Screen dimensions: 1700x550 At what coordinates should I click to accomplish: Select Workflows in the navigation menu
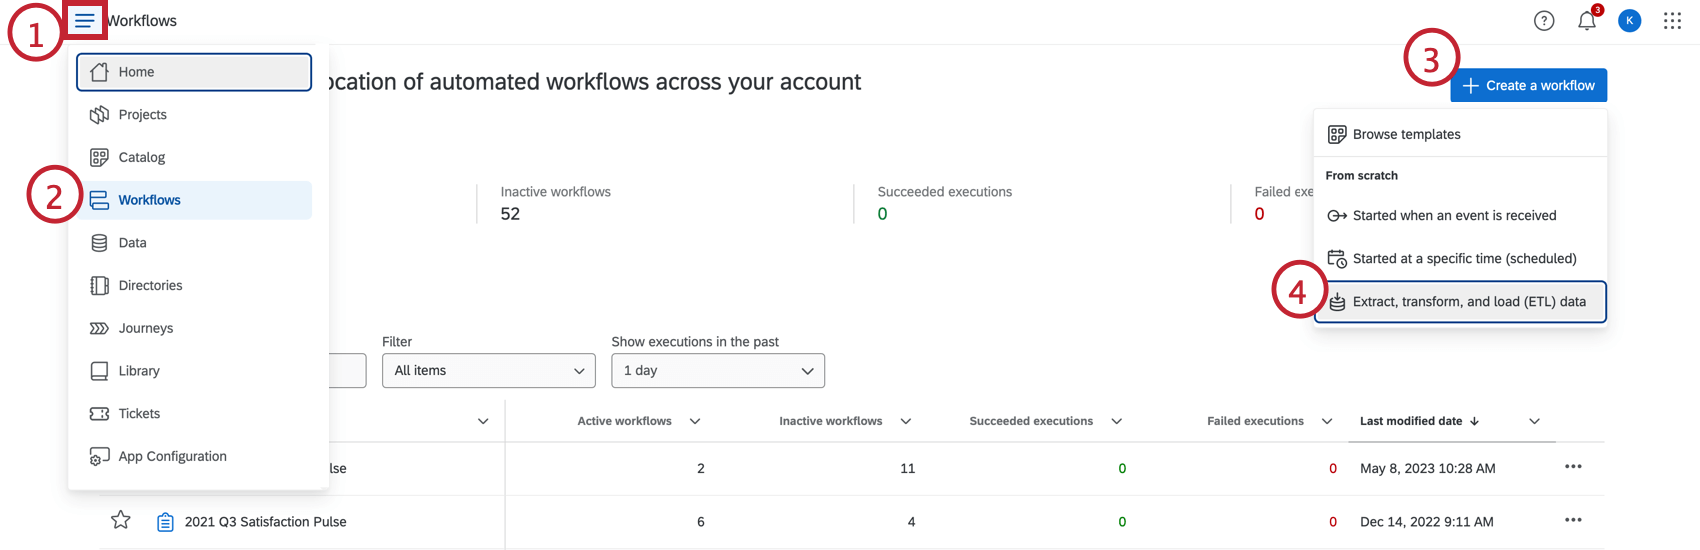point(149,200)
